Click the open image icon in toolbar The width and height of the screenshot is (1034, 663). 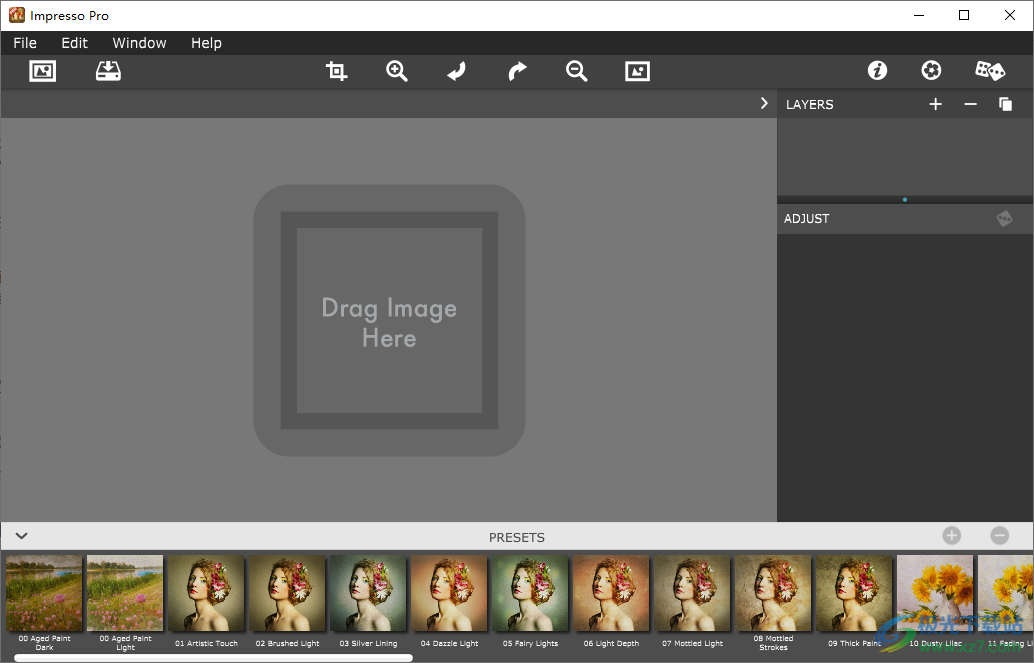pyautogui.click(x=42, y=71)
